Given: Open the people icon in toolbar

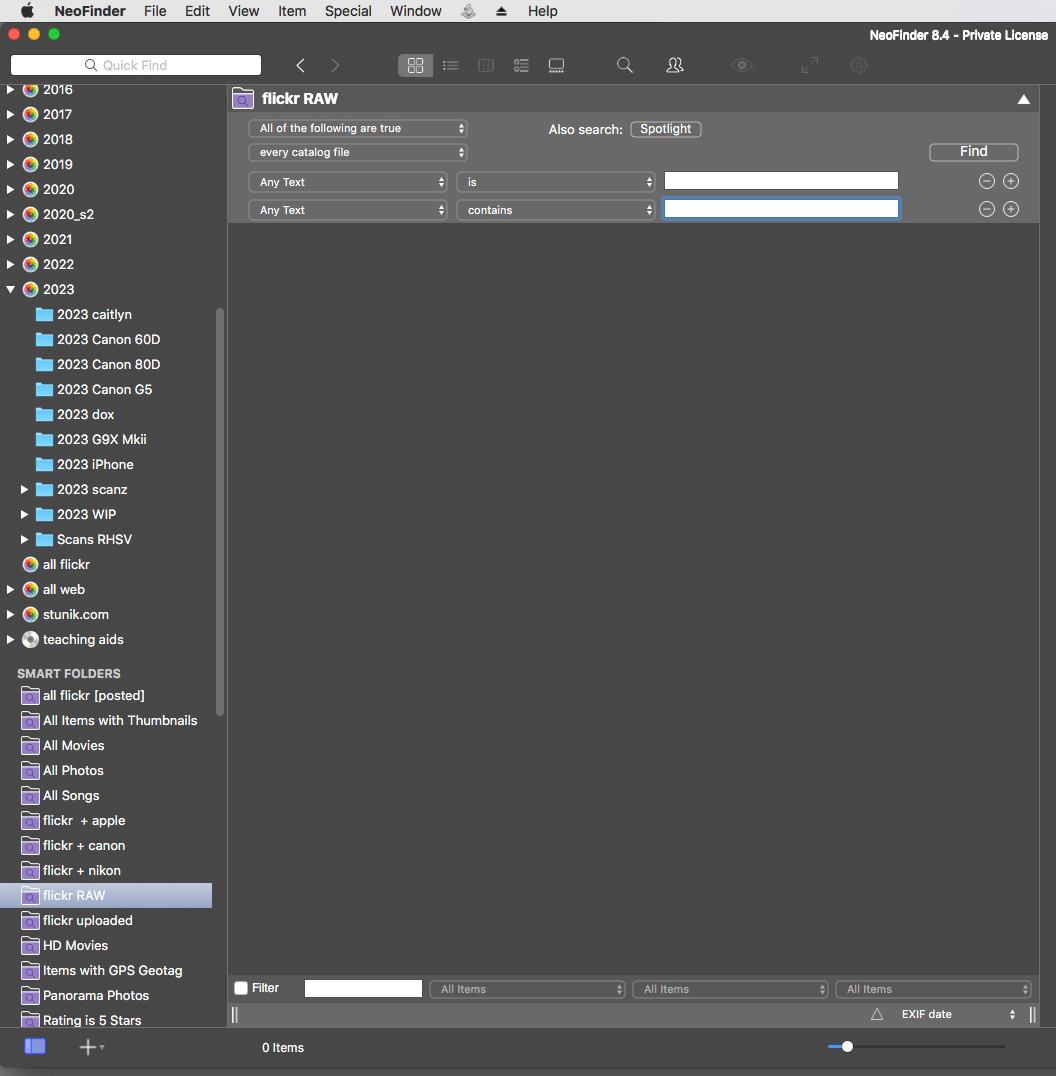Looking at the screenshot, I should pyautogui.click(x=675, y=65).
